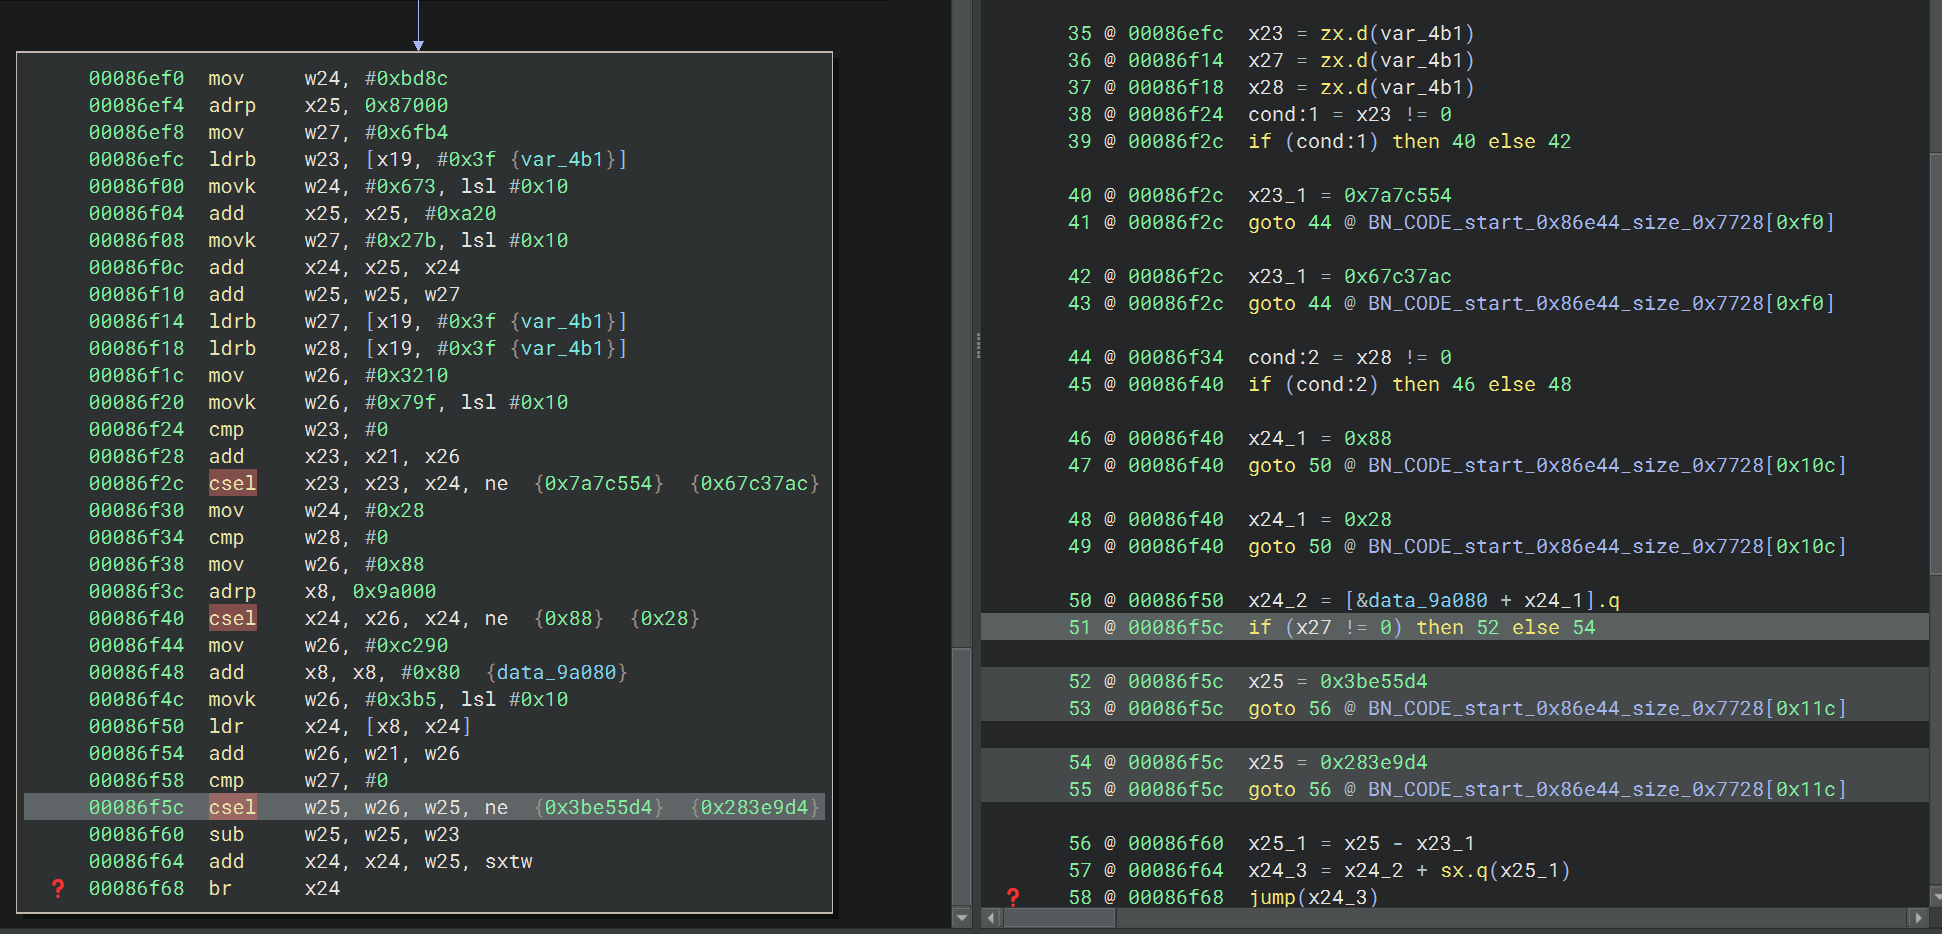The height and width of the screenshot is (934, 1942).
Task: Select the highlighted csel at 00086f2c
Action: click(x=232, y=483)
